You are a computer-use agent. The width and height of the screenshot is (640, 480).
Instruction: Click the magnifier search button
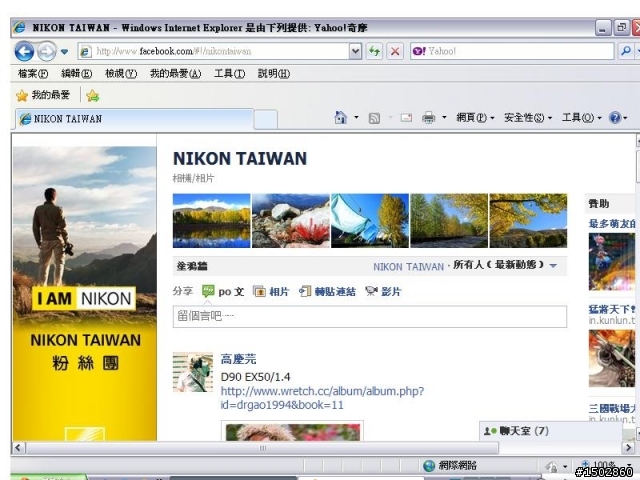click(626, 51)
